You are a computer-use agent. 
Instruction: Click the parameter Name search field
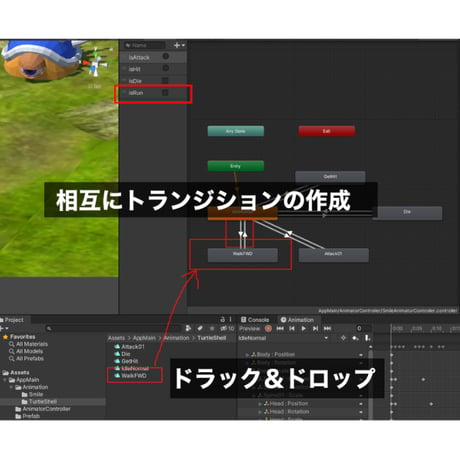(145, 45)
